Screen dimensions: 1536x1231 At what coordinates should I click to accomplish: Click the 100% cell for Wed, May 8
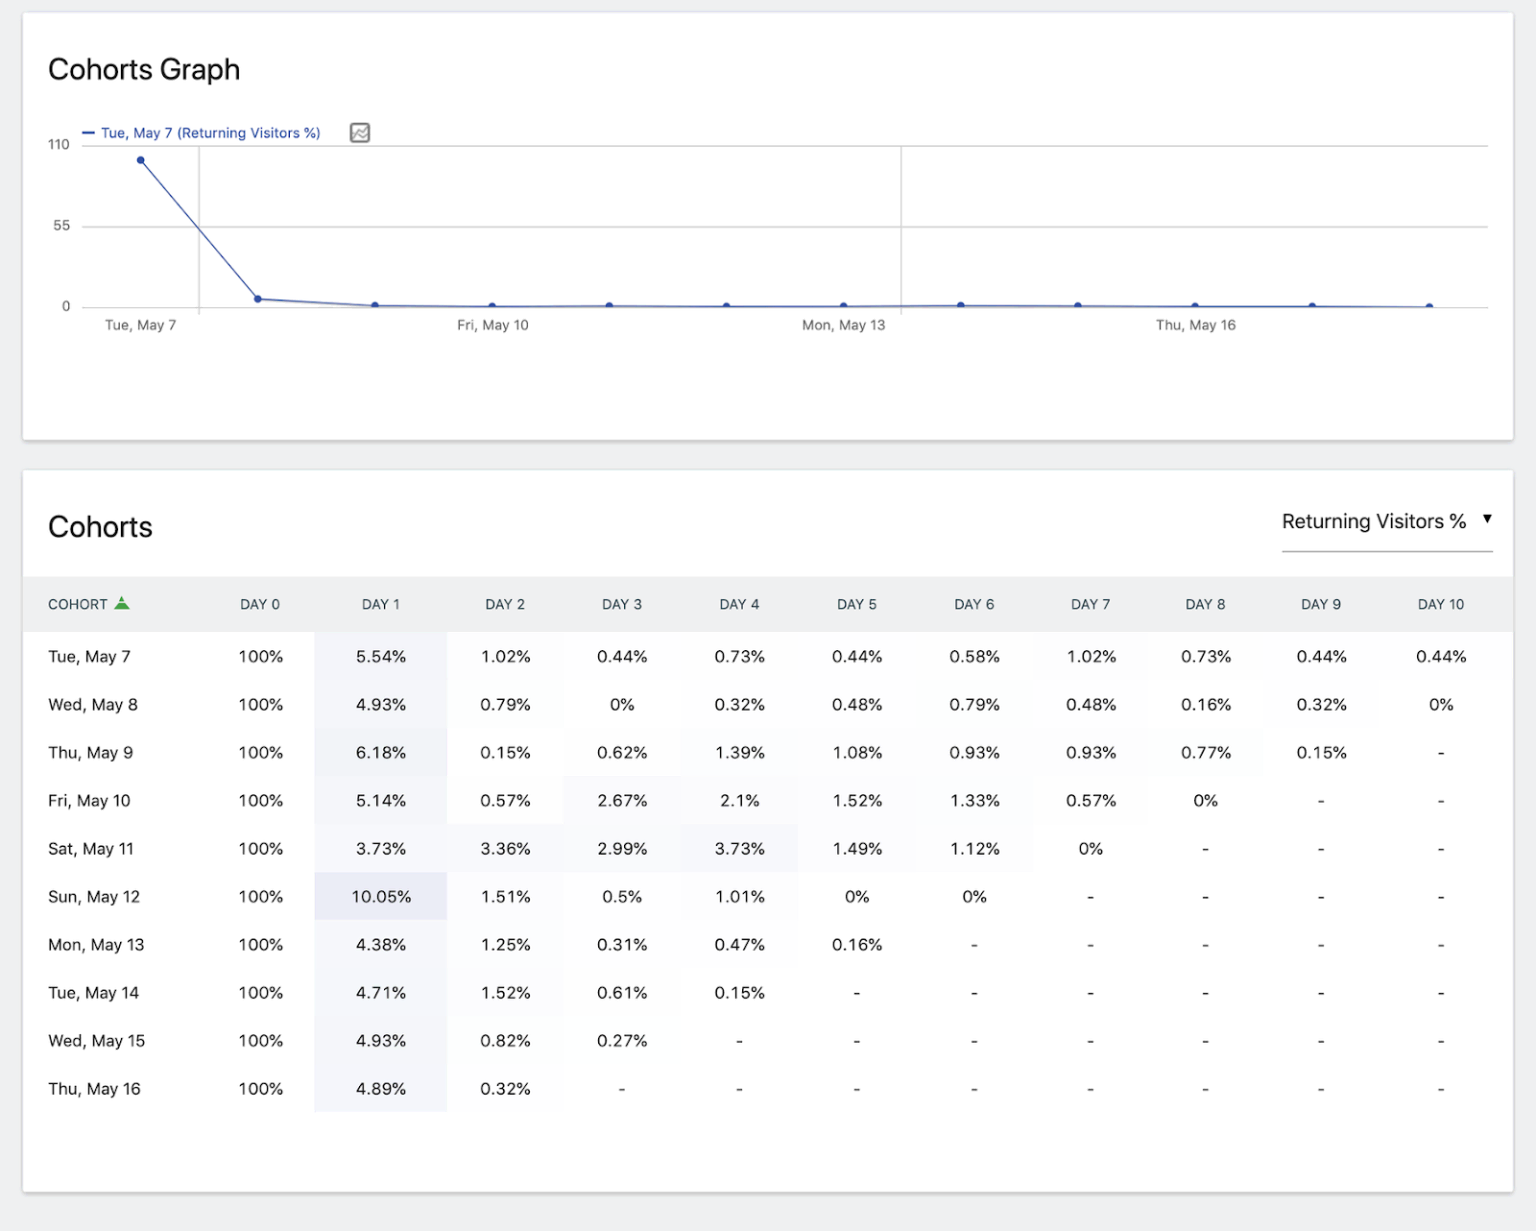click(260, 704)
